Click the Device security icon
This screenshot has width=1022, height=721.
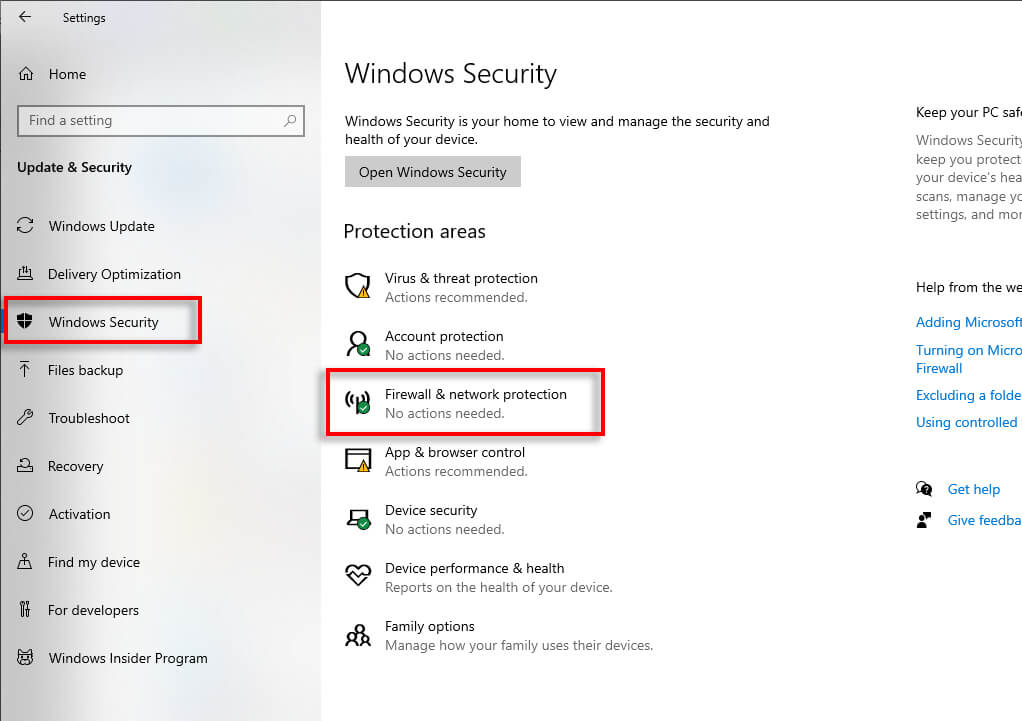tap(357, 518)
